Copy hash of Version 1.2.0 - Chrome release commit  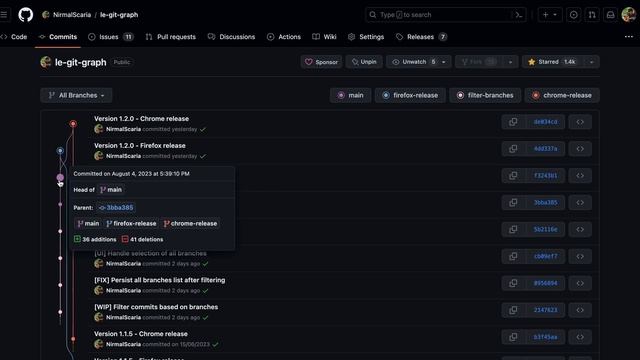(x=513, y=122)
